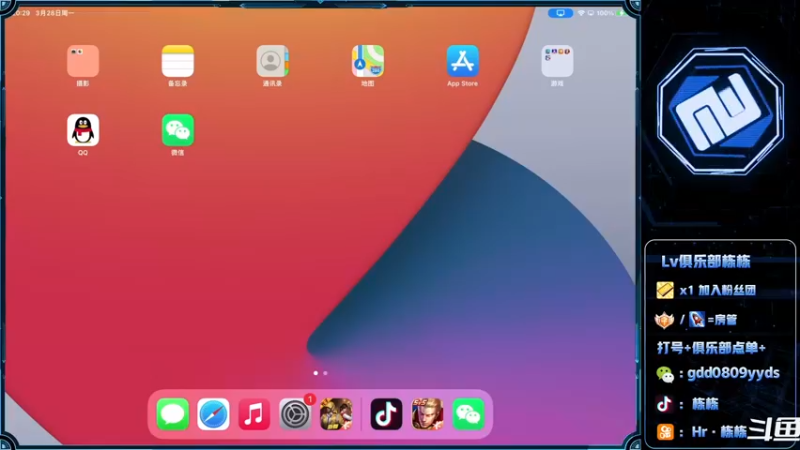Image resolution: width=800 pixels, height=450 pixels.
Task: Switch to second home screen page dot
Action: 326,373
